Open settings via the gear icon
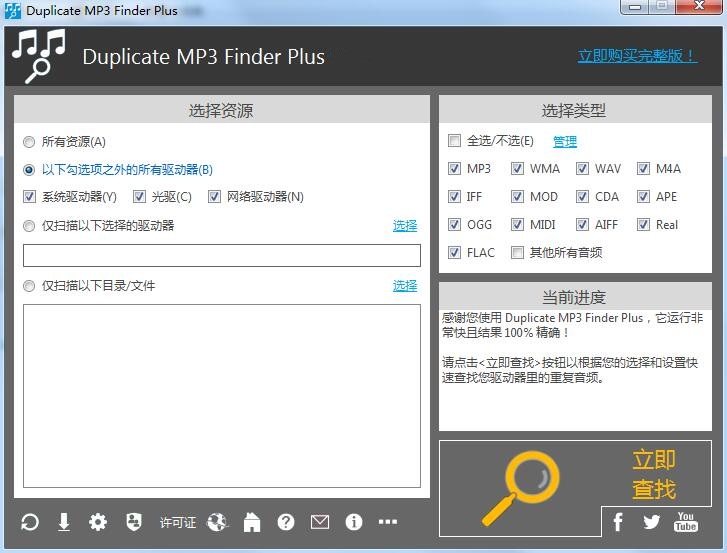The width and height of the screenshot is (727, 553). pos(98,522)
